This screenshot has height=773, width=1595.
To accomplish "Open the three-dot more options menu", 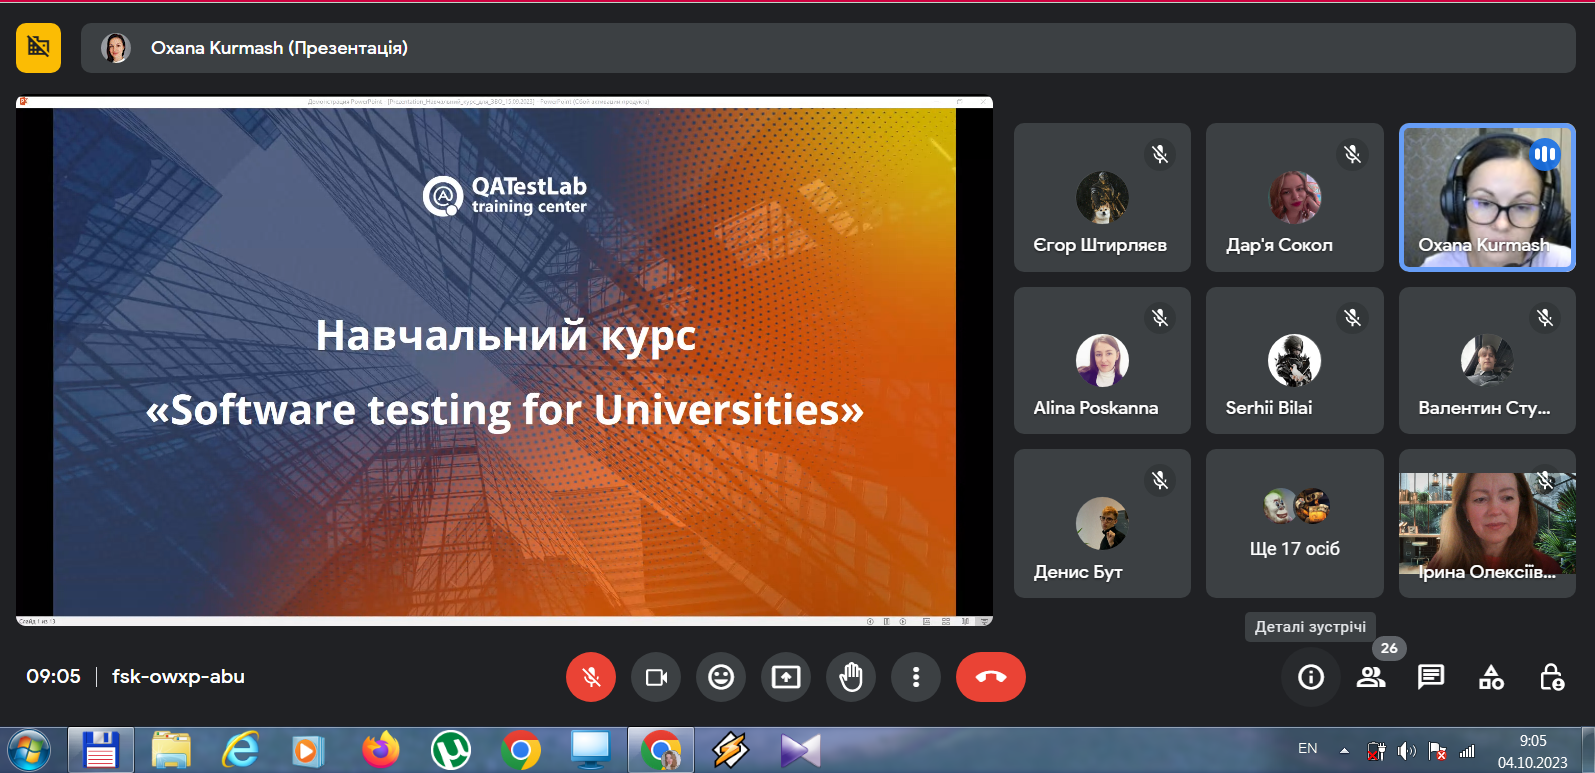I will point(916,677).
